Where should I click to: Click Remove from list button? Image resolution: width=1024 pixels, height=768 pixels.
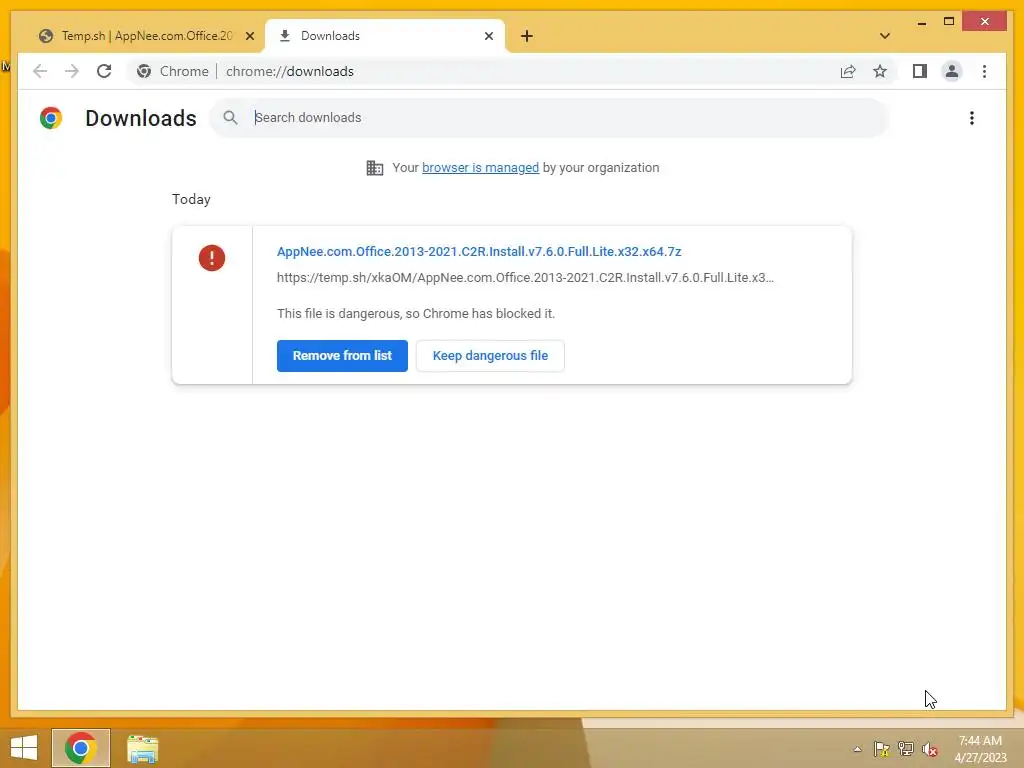pos(342,356)
